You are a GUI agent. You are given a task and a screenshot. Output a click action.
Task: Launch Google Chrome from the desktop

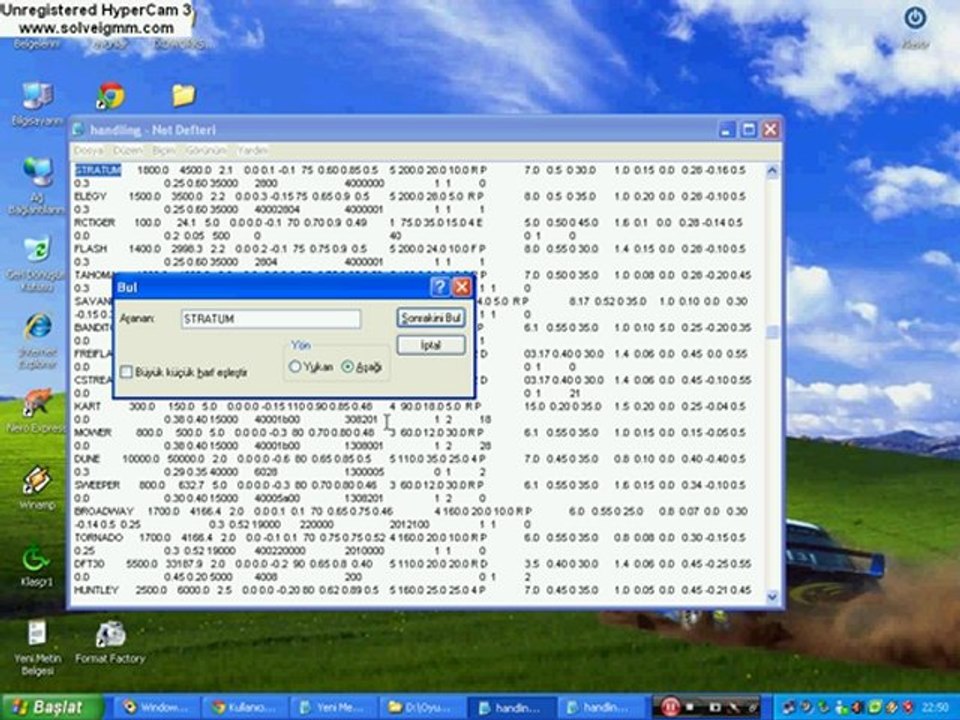point(111,96)
